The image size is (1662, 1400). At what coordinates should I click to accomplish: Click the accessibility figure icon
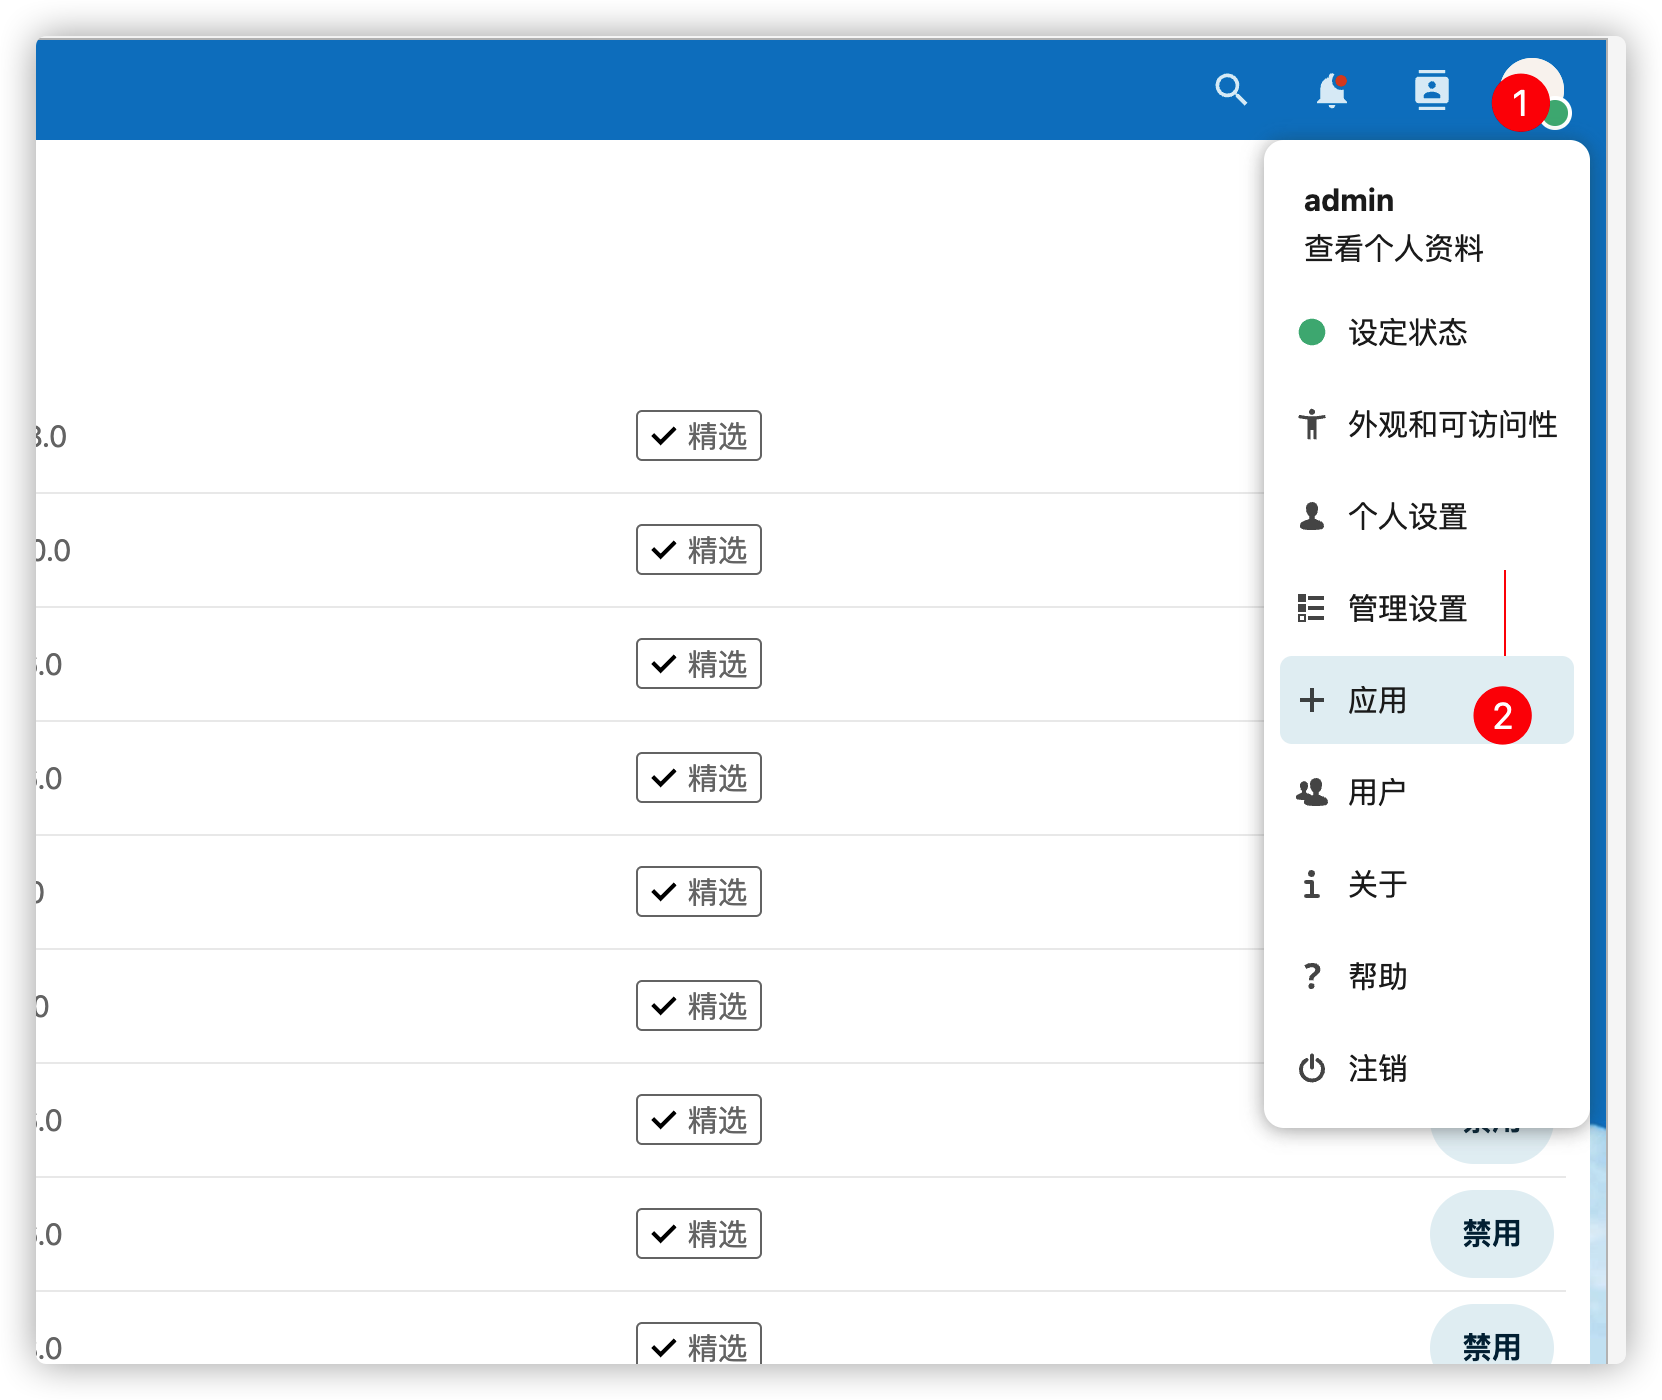point(1311,424)
